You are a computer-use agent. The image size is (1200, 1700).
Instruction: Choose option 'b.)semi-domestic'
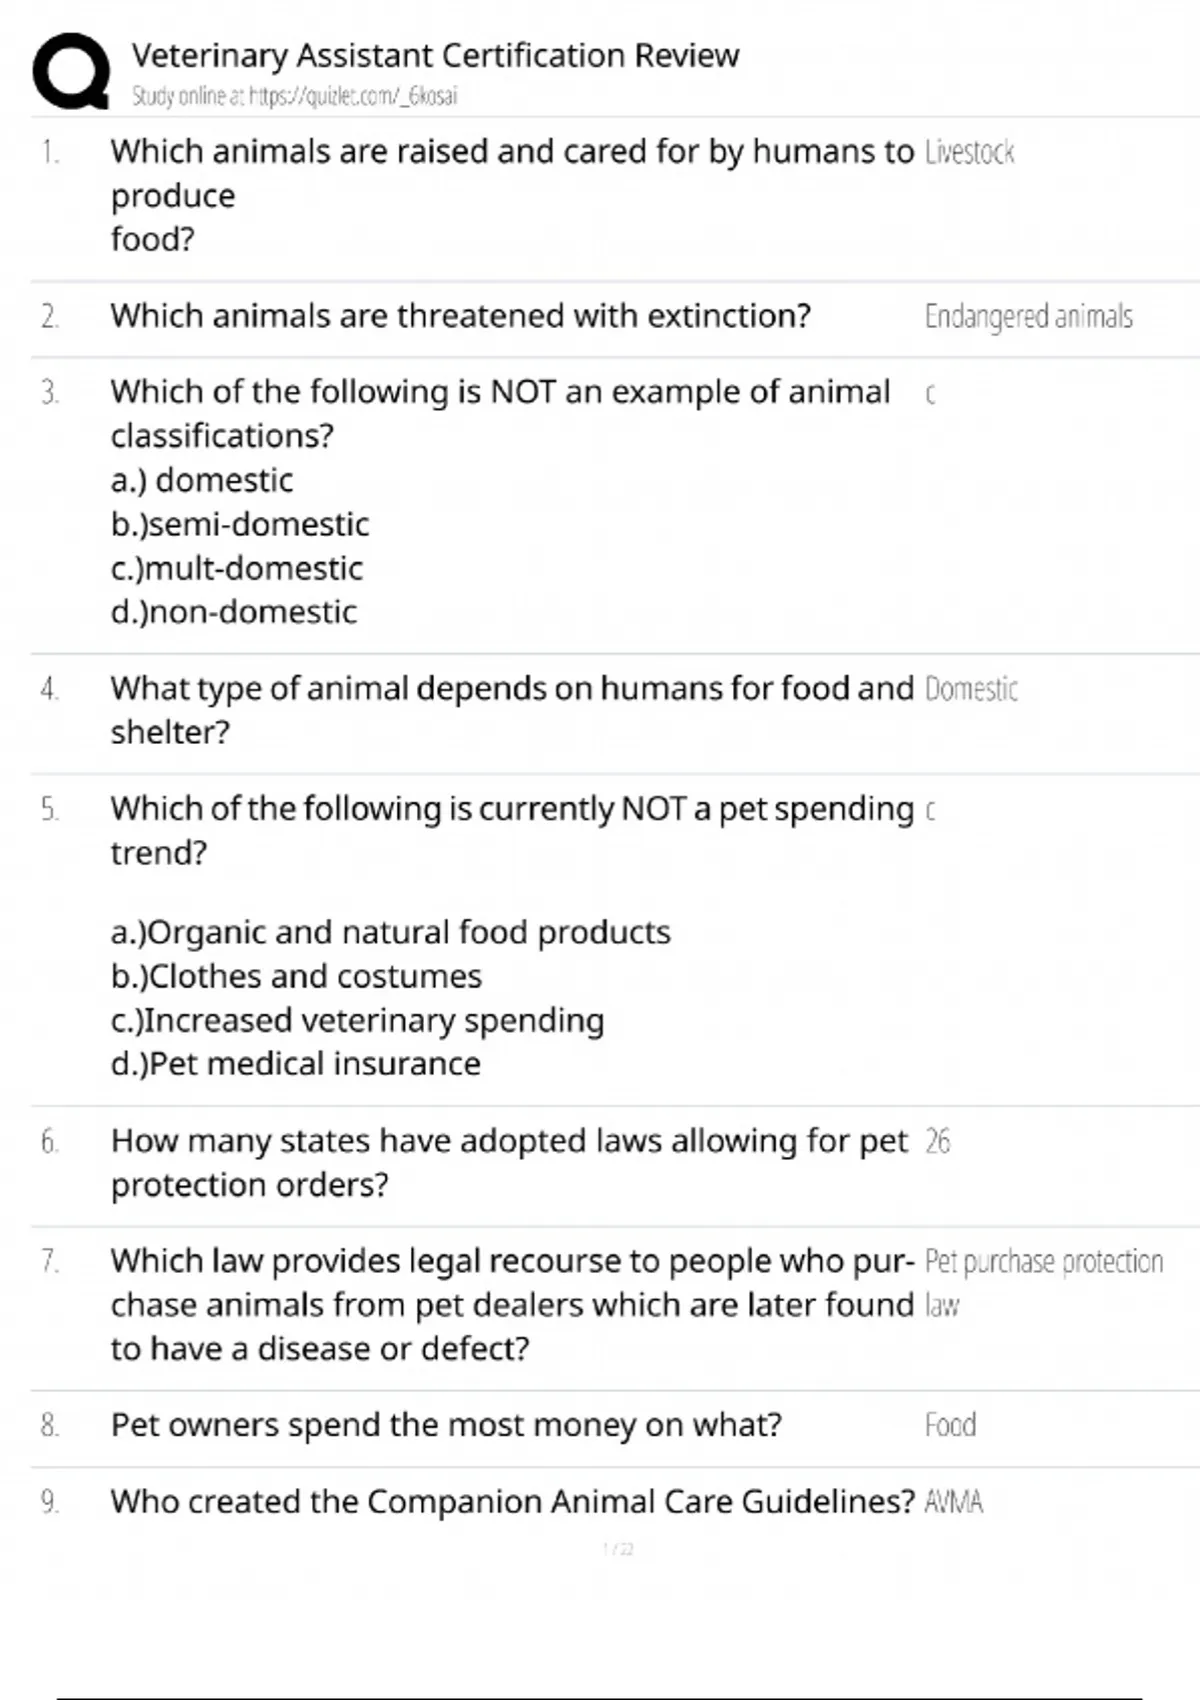tap(240, 524)
